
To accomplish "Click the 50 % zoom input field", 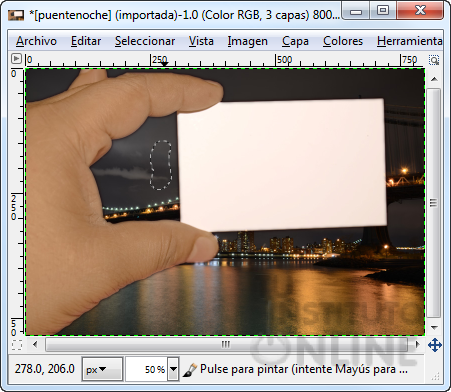I will pos(147,369).
